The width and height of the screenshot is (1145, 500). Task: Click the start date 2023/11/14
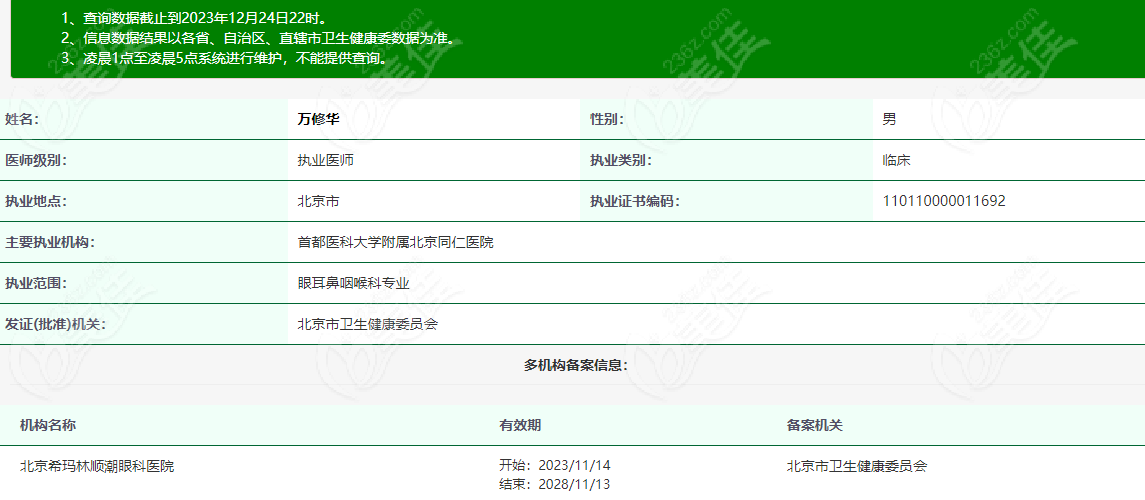point(573,466)
